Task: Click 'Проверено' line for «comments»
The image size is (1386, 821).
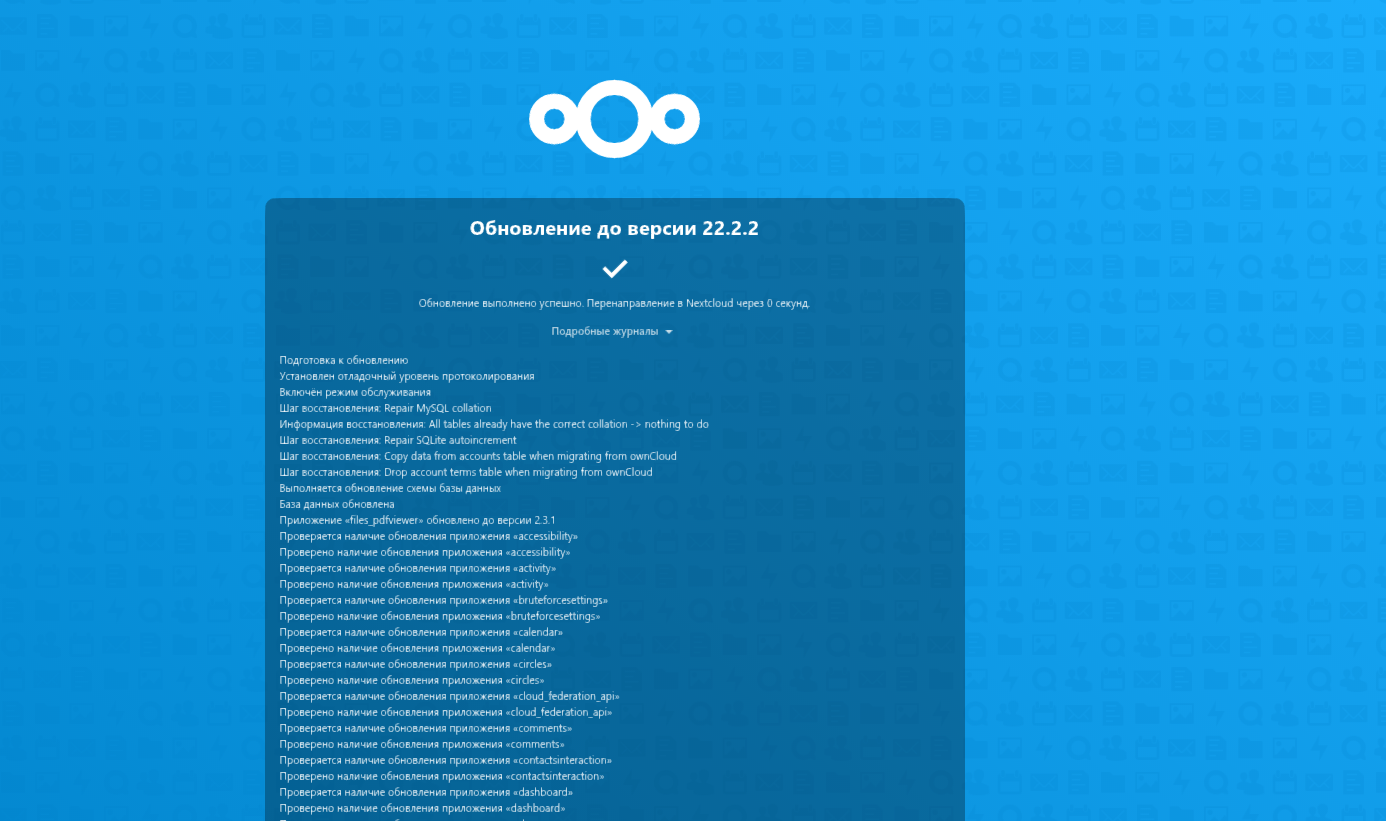Action: coord(422,744)
